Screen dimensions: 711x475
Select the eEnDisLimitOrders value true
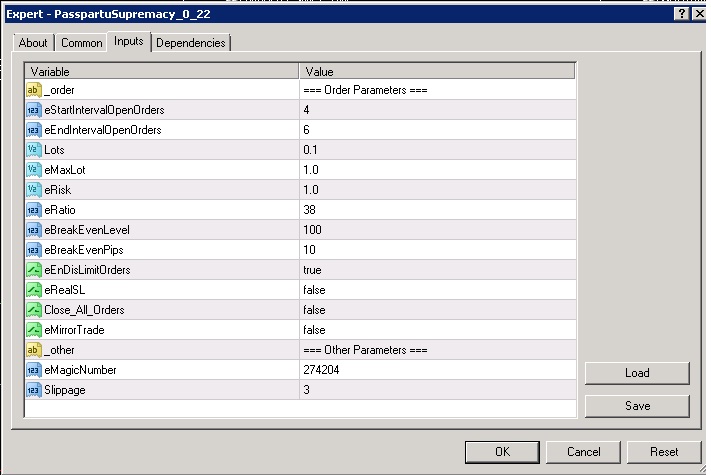pyautogui.click(x=438, y=270)
